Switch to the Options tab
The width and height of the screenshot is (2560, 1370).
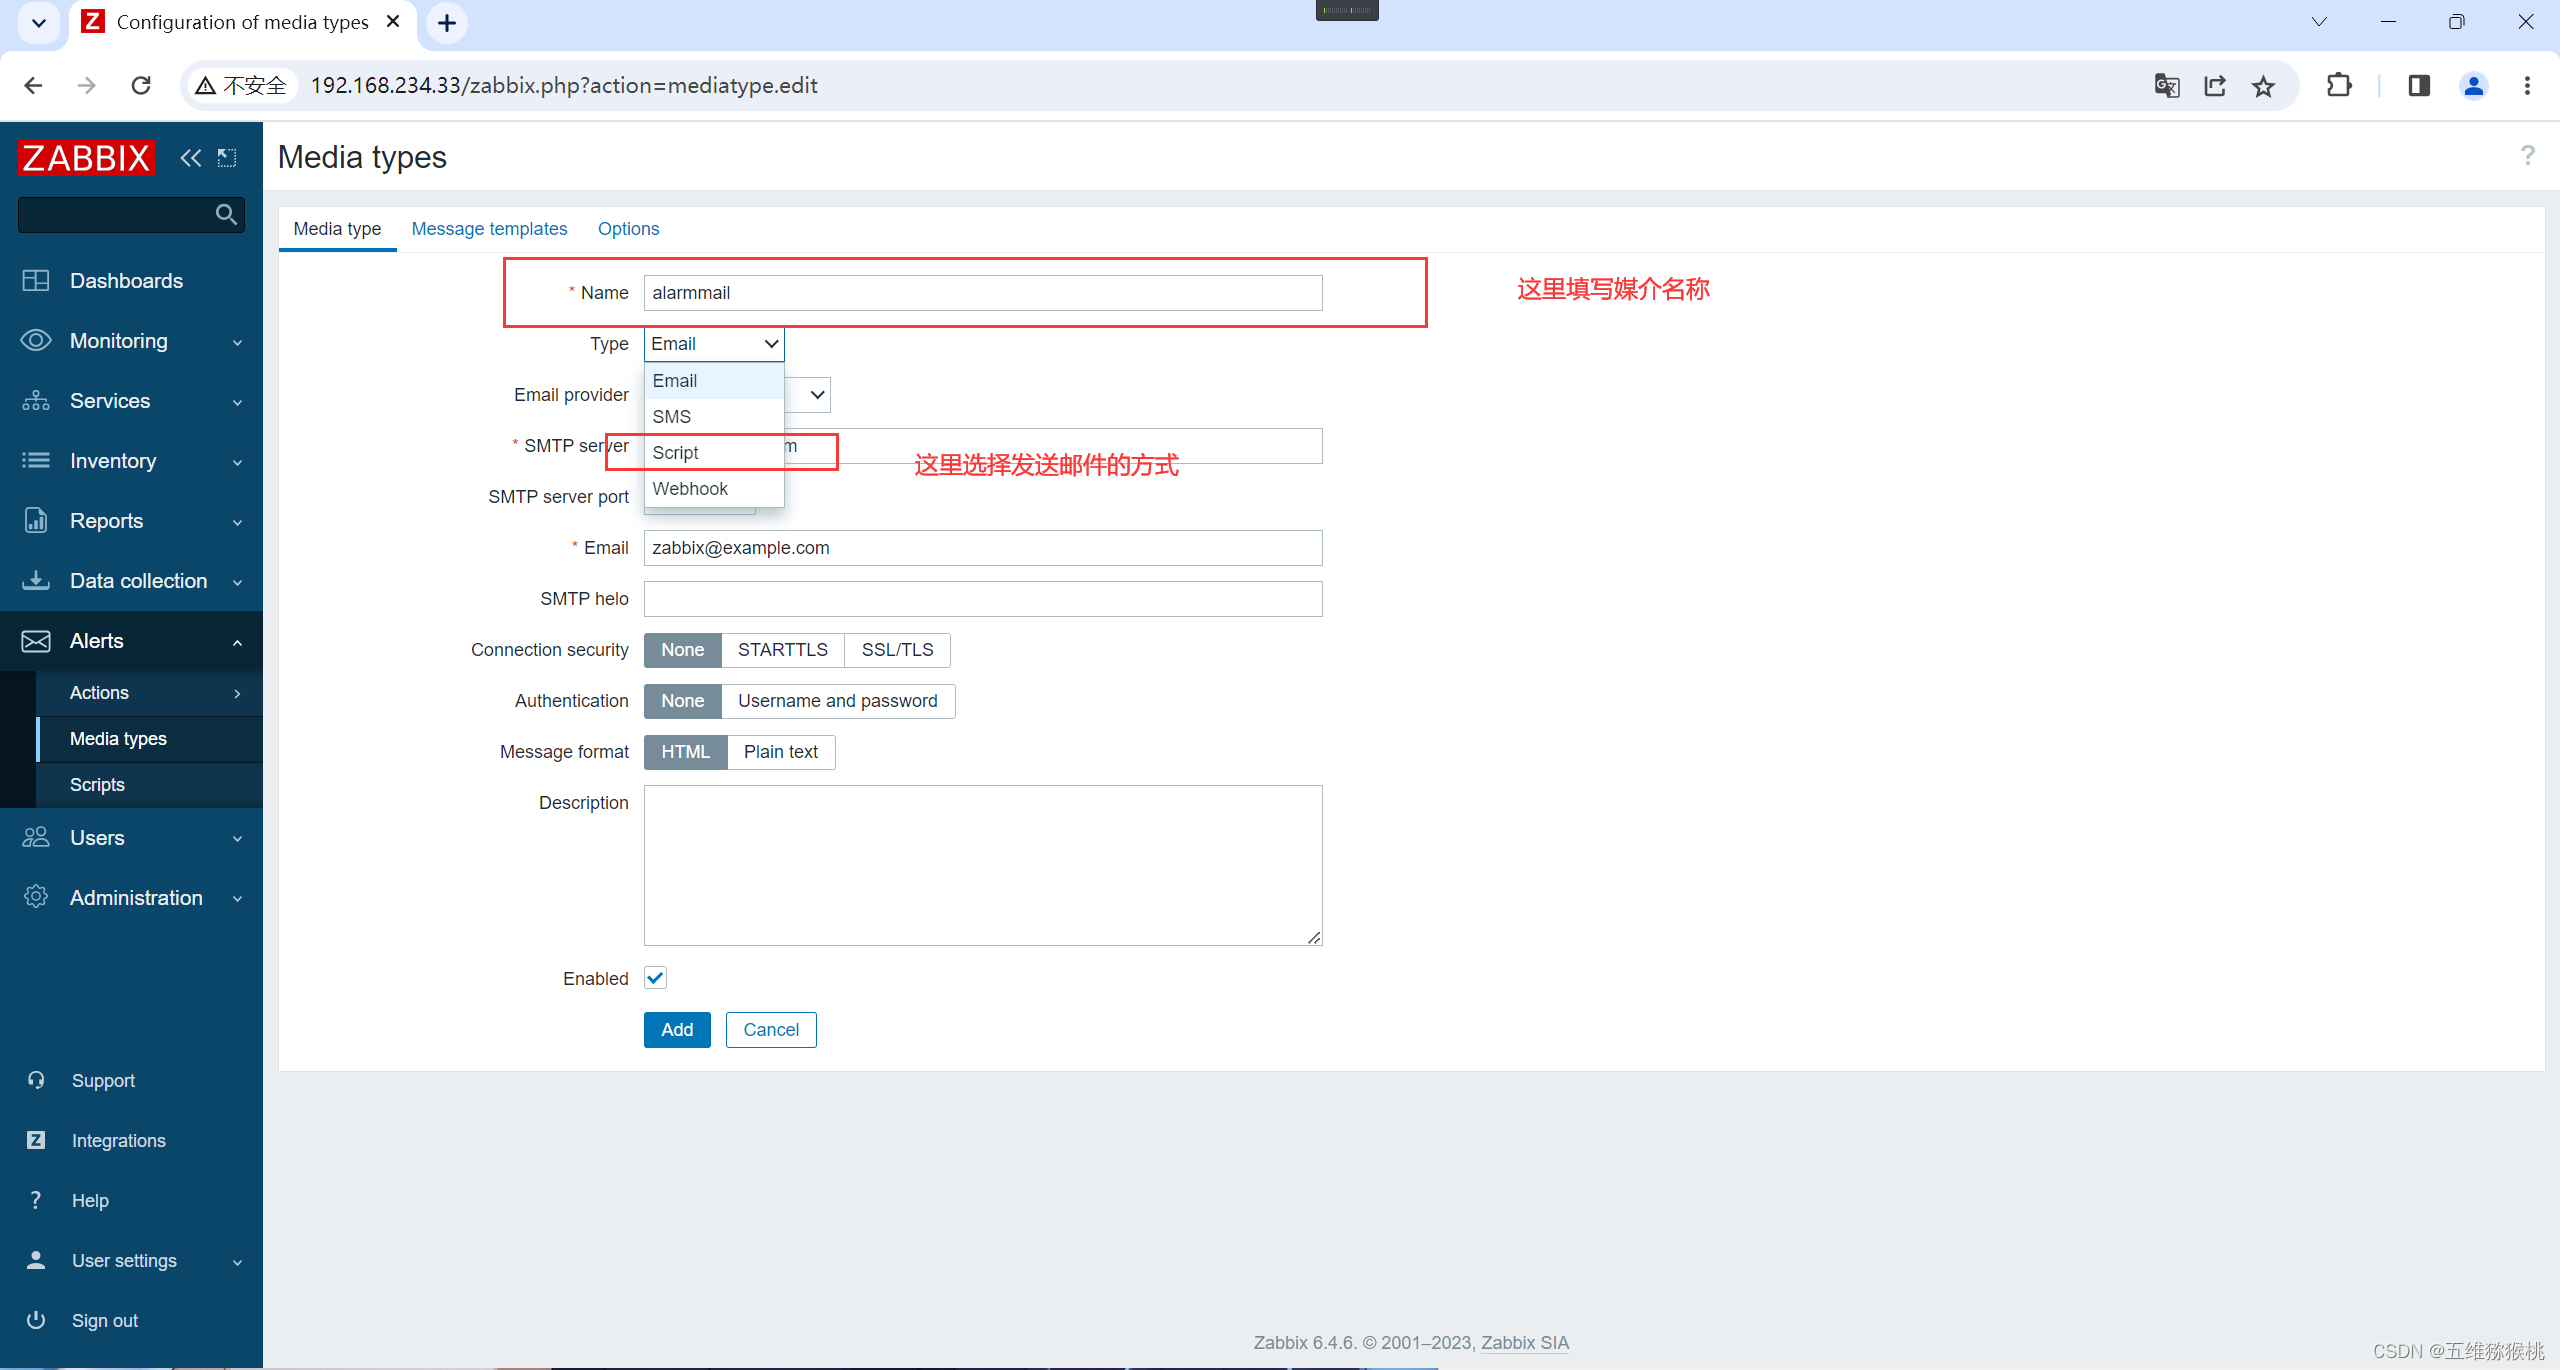(x=629, y=229)
